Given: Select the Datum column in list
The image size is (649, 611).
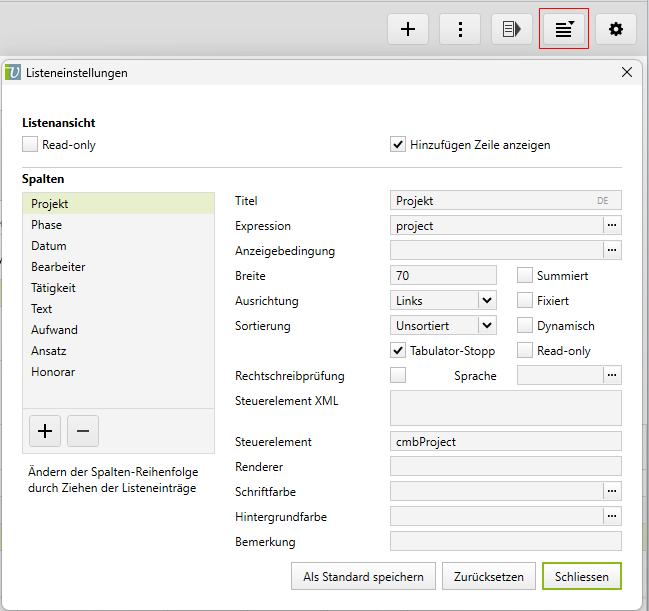Looking at the screenshot, I should coord(49,246).
